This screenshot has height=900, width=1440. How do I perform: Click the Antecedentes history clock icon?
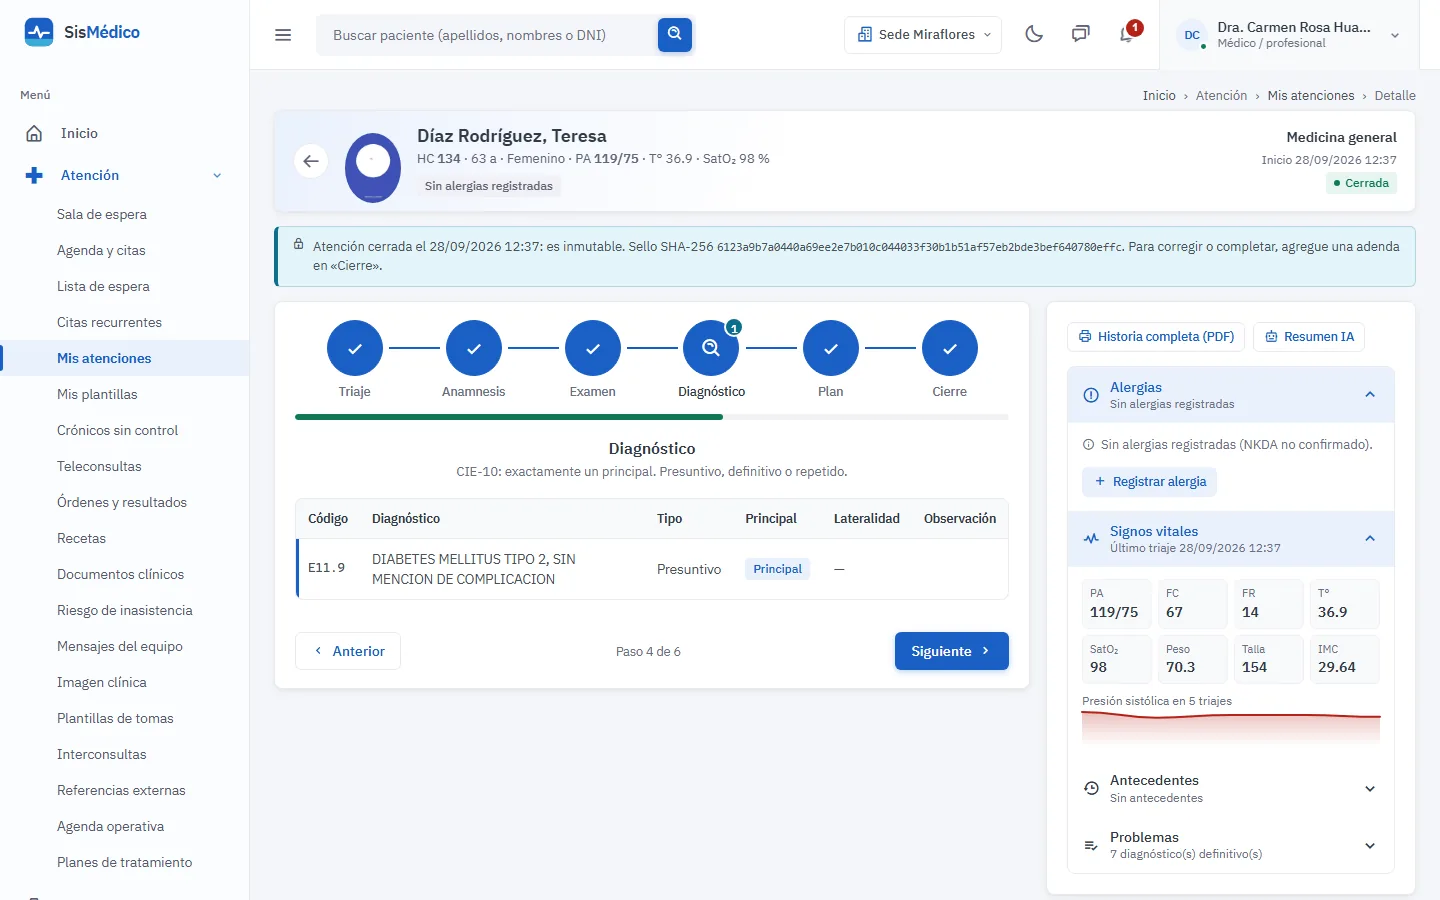point(1091,788)
